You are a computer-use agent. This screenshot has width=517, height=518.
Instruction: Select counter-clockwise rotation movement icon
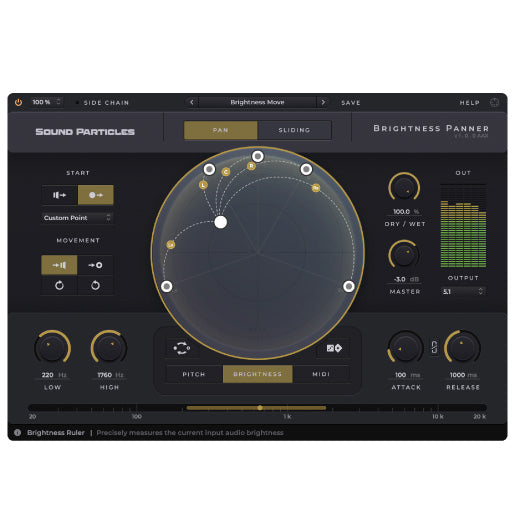[95, 285]
